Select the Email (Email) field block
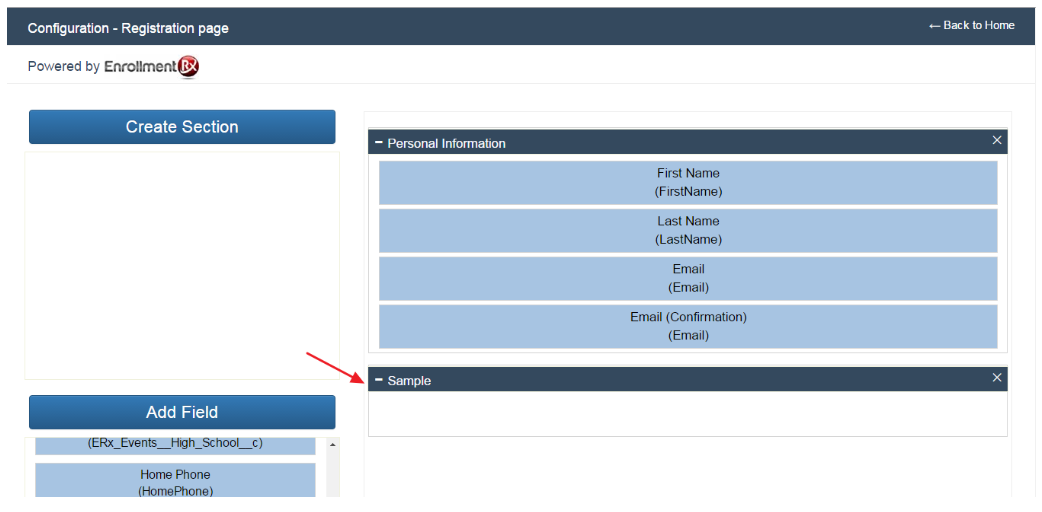1042x512 pixels. [688, 278]
